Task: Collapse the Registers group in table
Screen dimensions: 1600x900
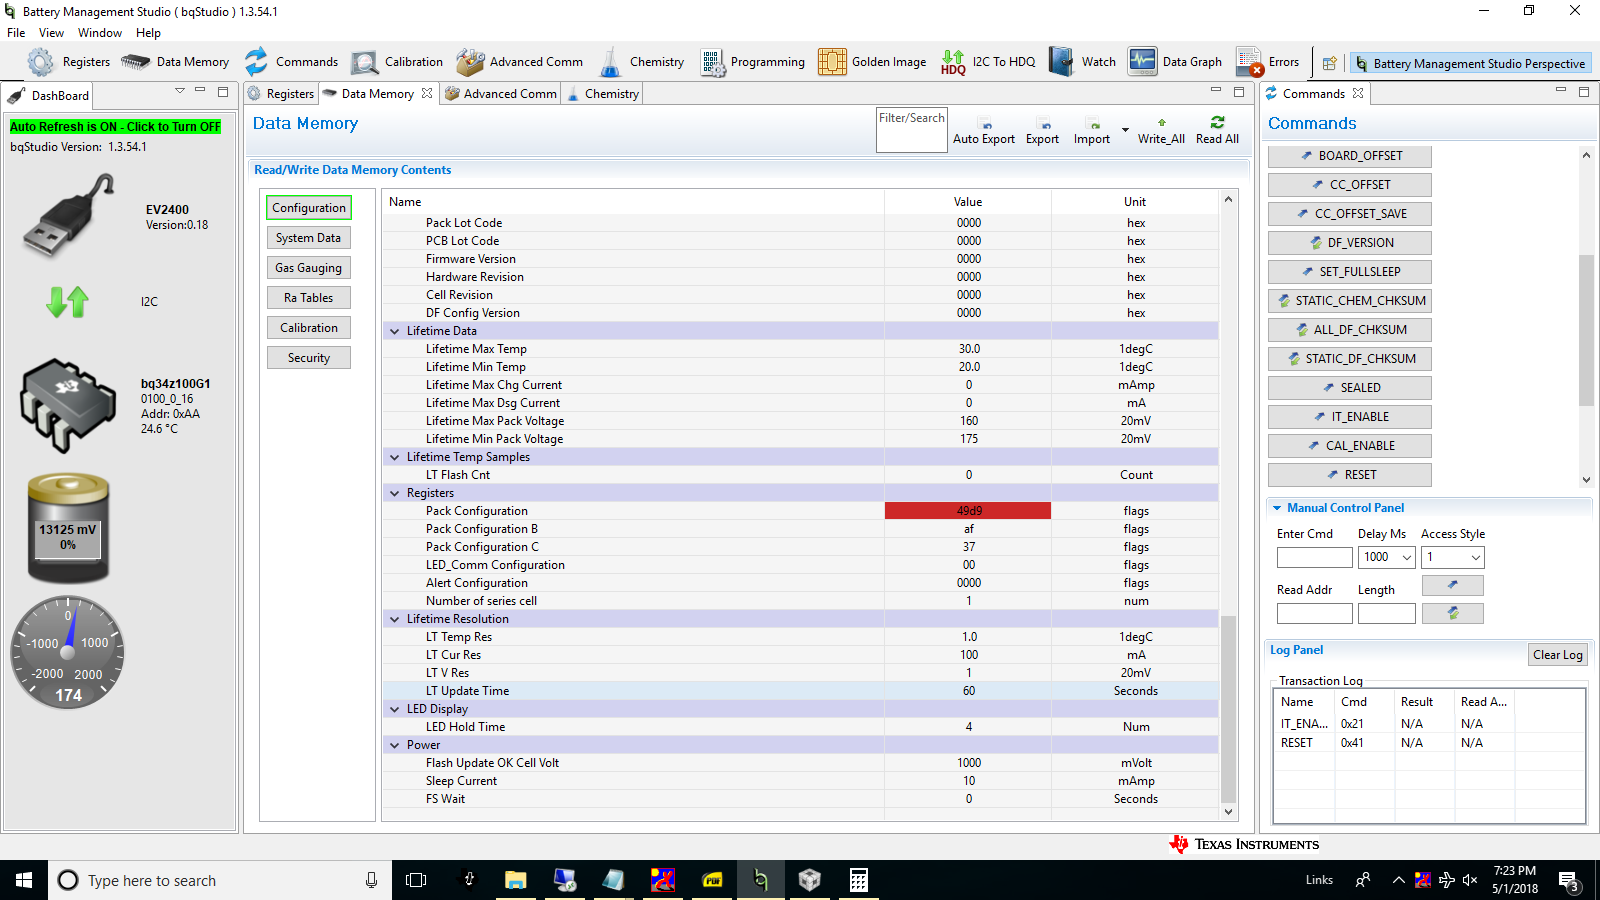Action: [394, 493]
